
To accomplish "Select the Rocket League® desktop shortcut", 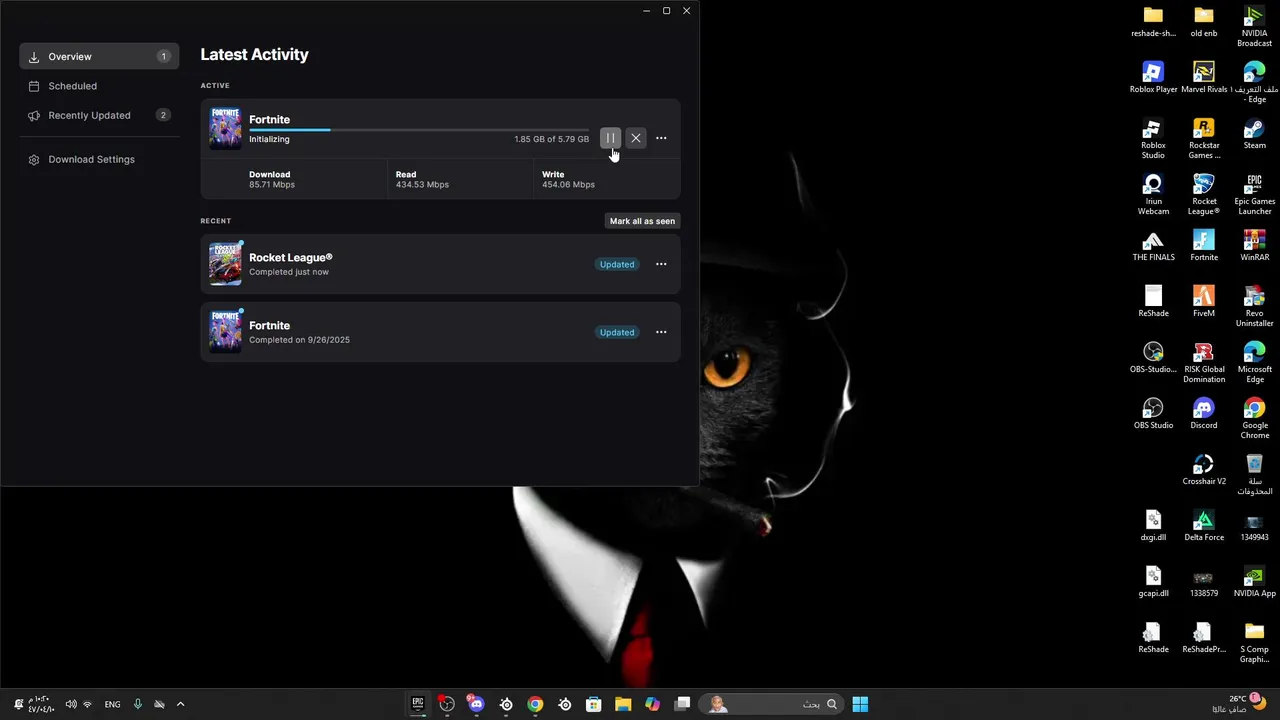I will click(x=1204, y=195).
